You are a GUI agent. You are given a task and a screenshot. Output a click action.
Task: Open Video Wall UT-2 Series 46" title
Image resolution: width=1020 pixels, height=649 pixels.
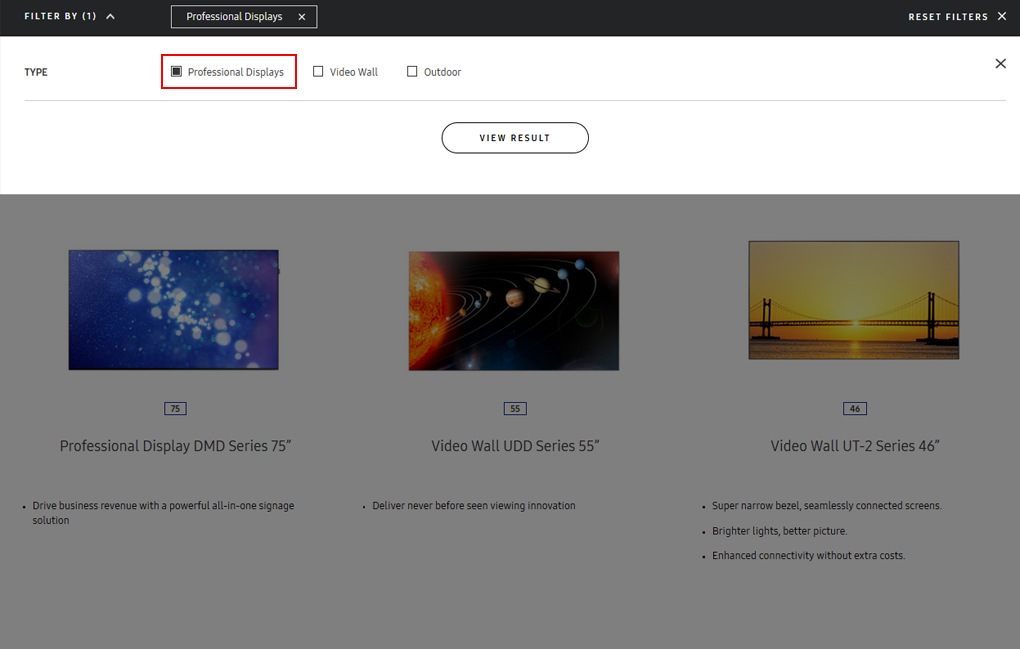pos(855,446)
